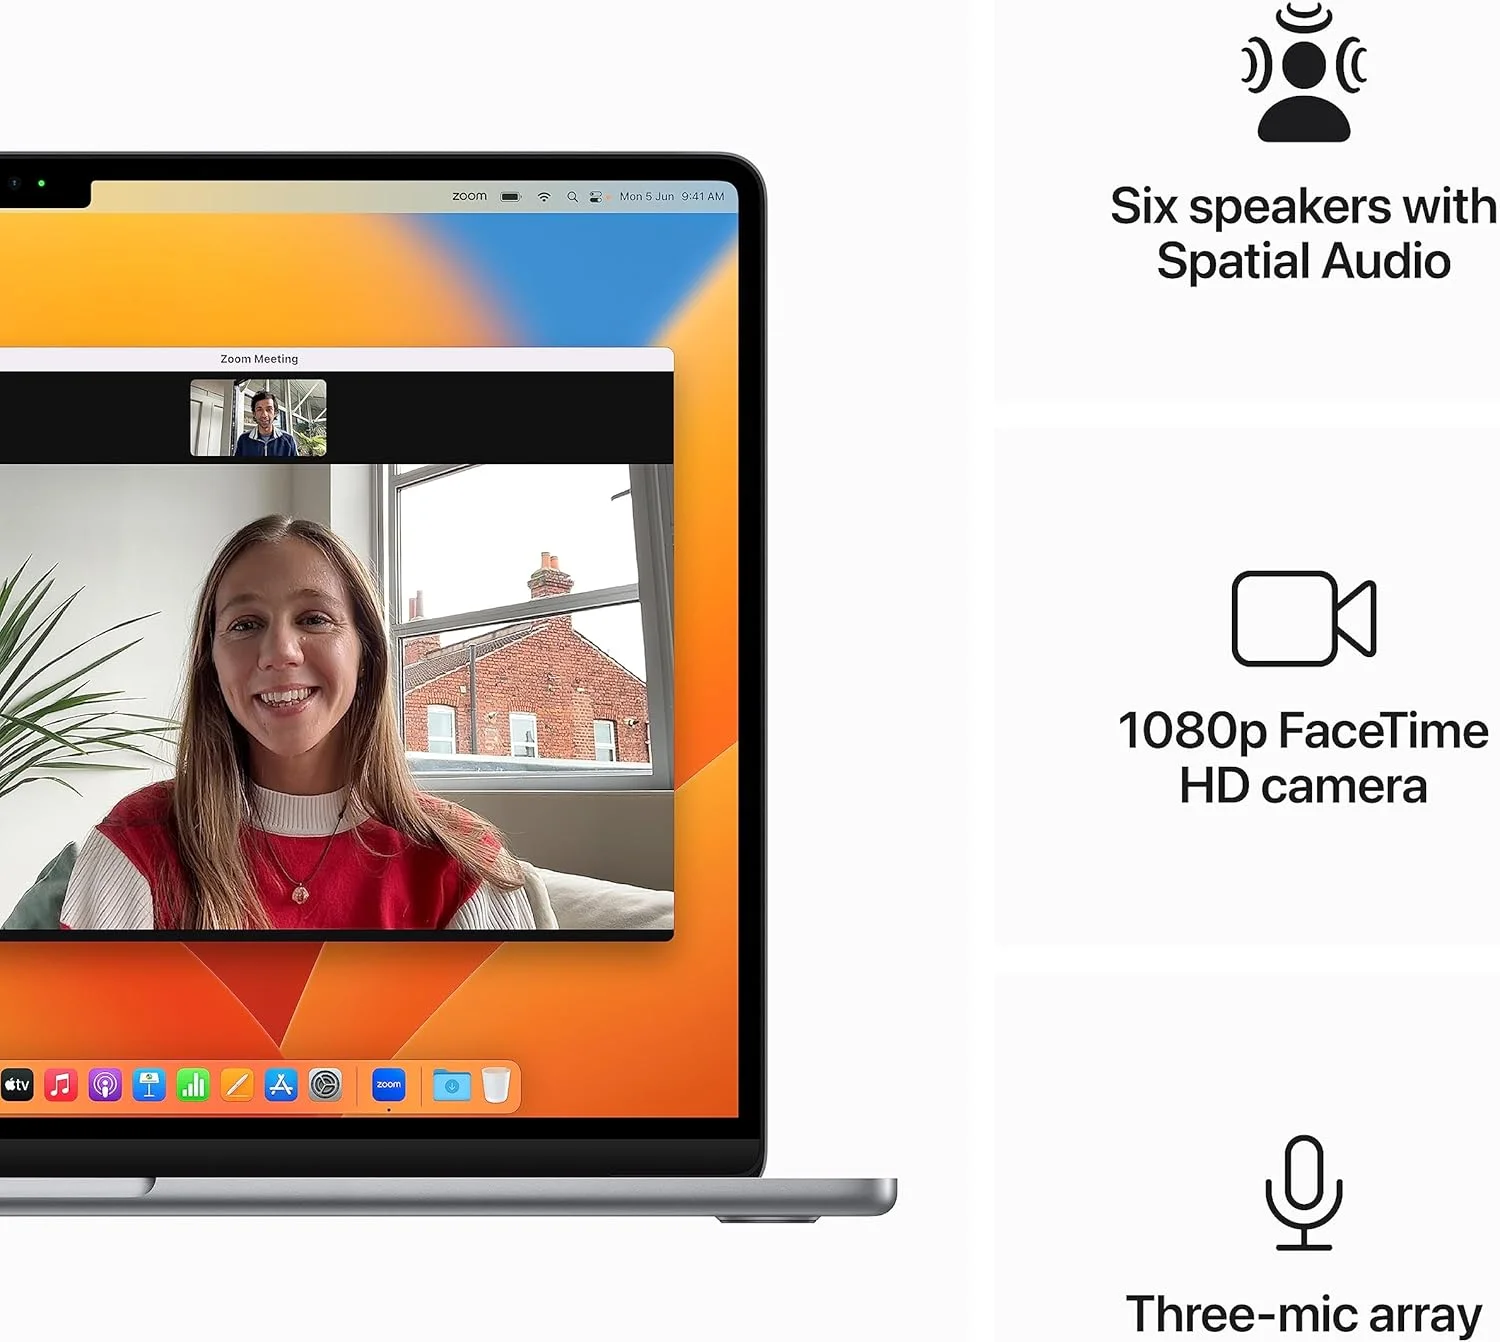
Task: Select the man's video thumbnail in Zoom
Action: [258, 417]
